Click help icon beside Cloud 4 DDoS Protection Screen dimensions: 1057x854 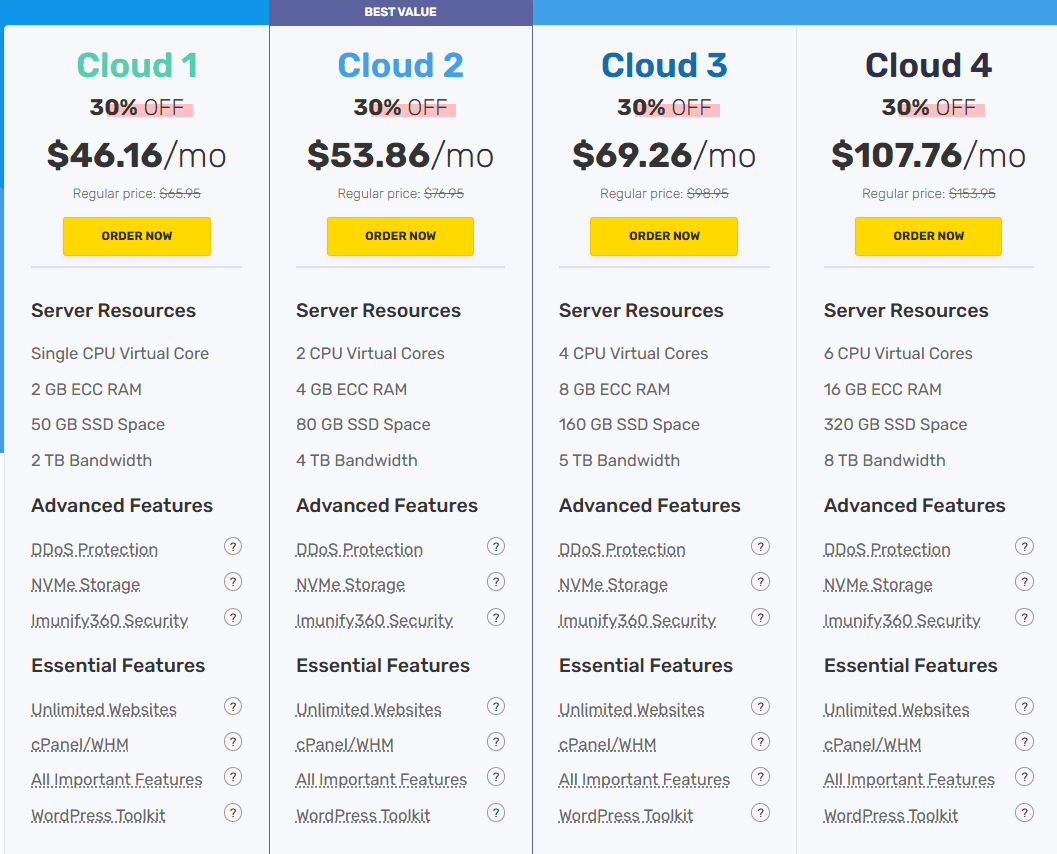pyautogui.click(x=1024, y=546)
